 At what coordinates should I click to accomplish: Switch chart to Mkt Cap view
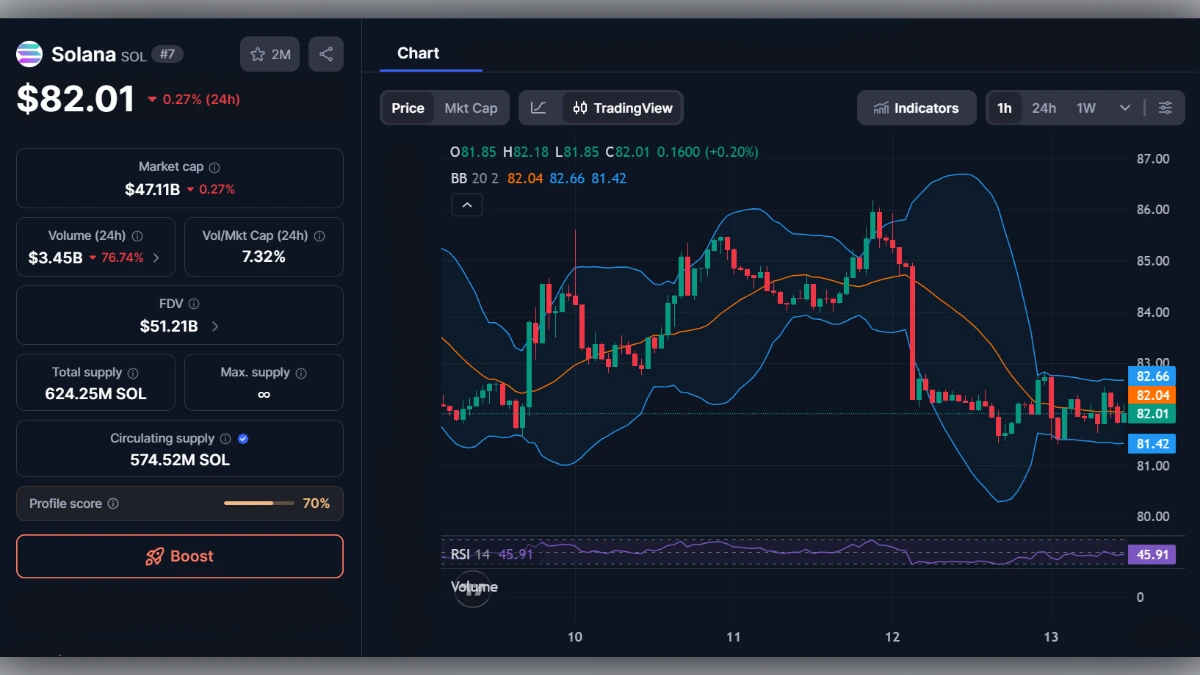pyautogui.click(x=471, y=107)
